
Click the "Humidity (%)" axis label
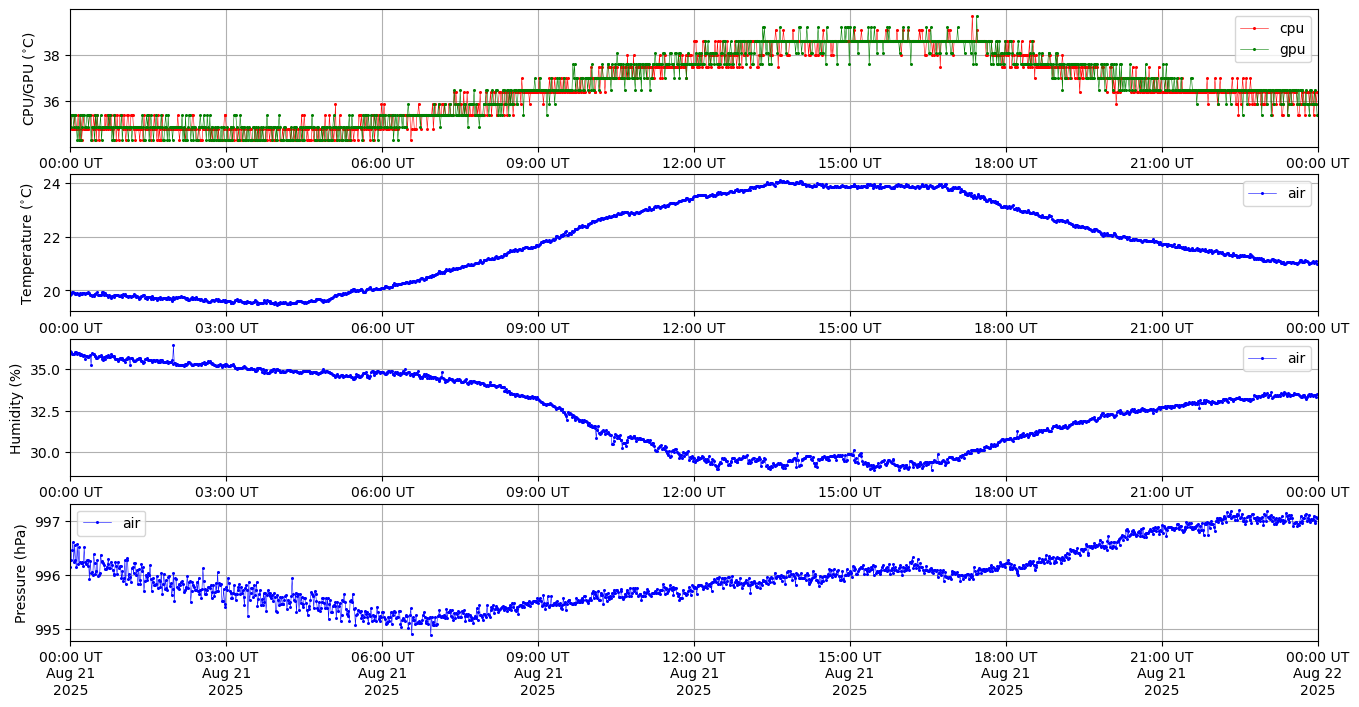(15, 408)
